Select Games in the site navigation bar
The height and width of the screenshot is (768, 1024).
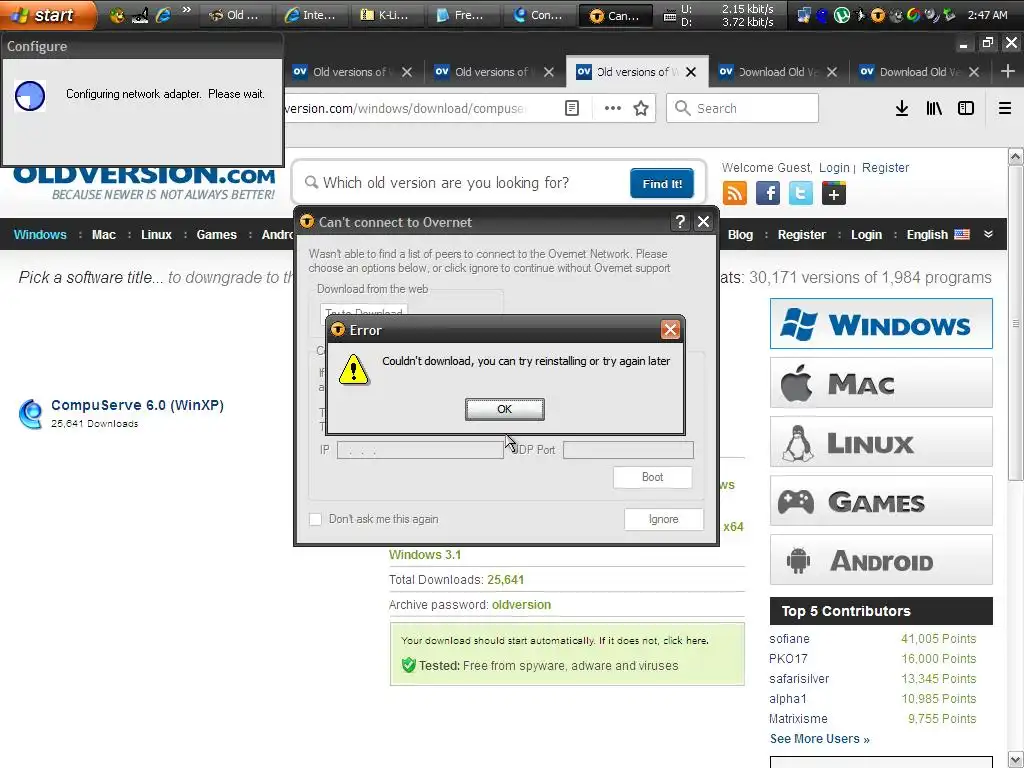pyautogui.click(x=216, y=234)
